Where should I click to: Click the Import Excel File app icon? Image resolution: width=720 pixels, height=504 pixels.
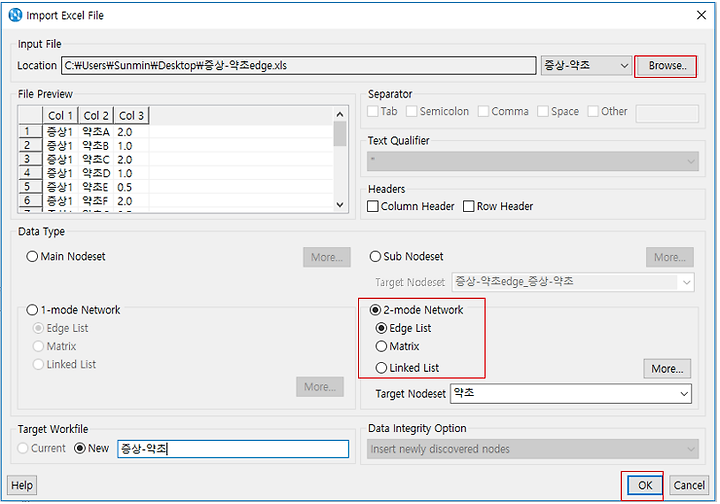point(15,15)
